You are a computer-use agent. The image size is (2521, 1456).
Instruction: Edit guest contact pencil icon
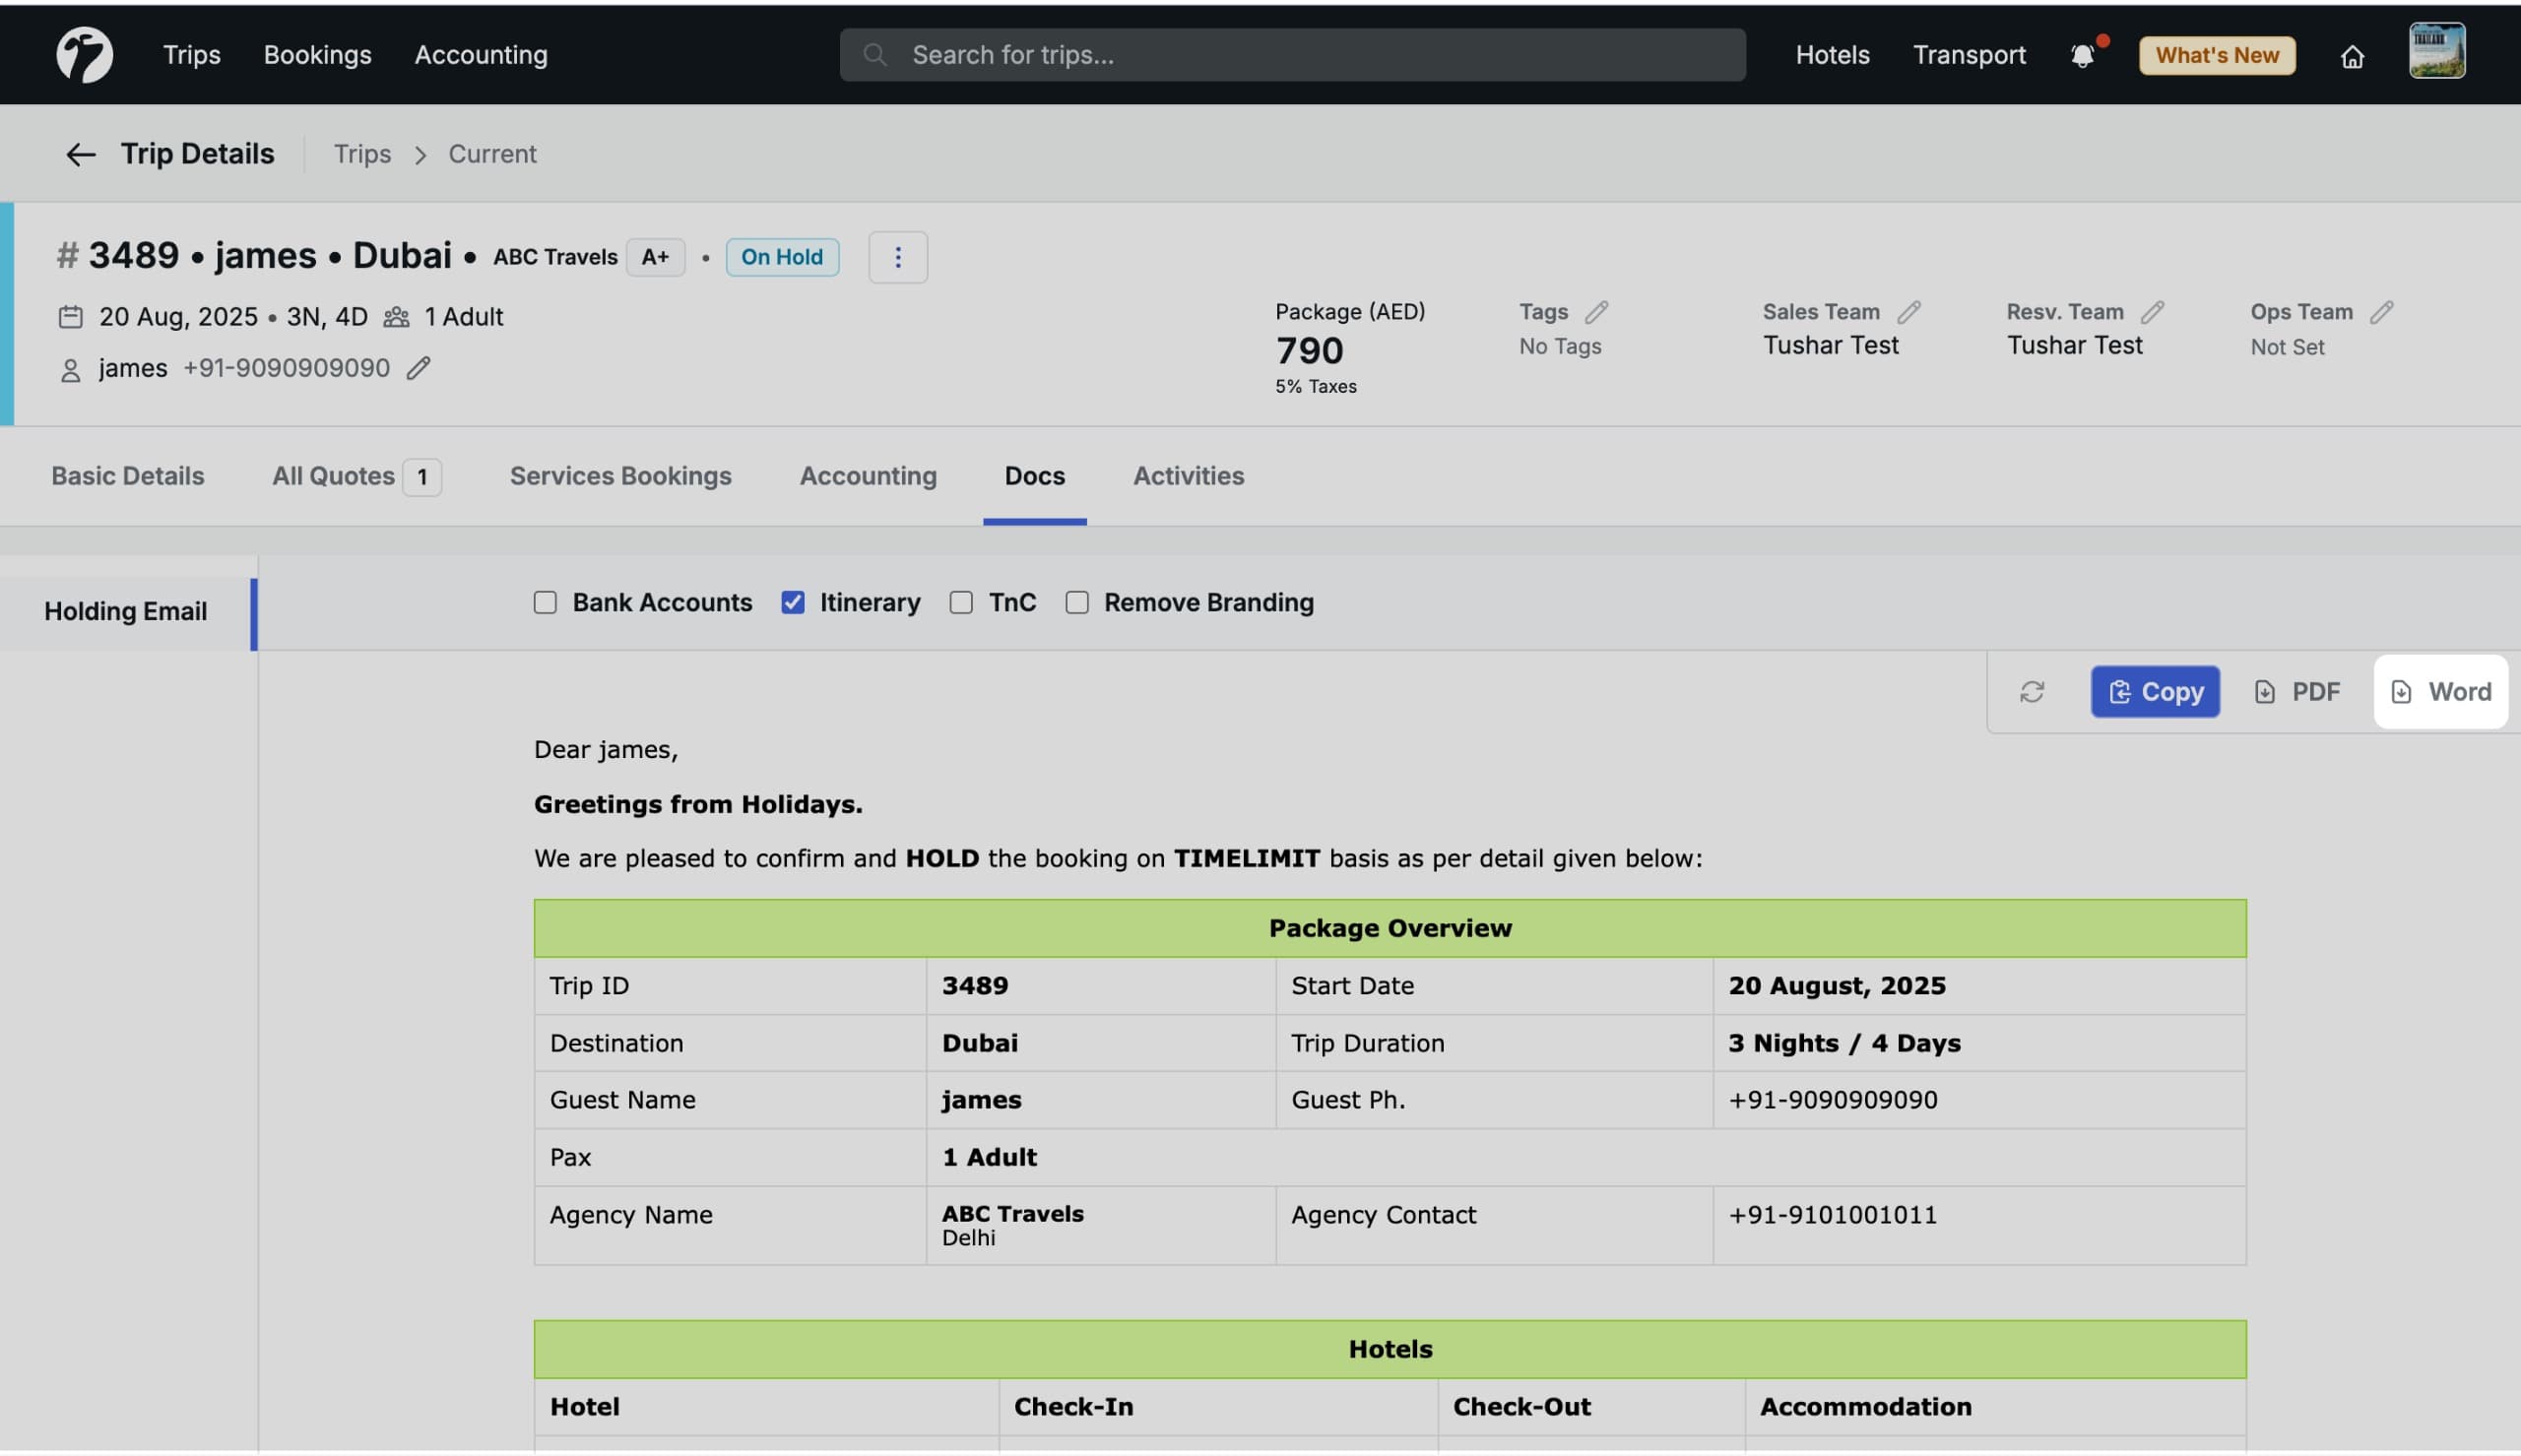coord(418,368)
